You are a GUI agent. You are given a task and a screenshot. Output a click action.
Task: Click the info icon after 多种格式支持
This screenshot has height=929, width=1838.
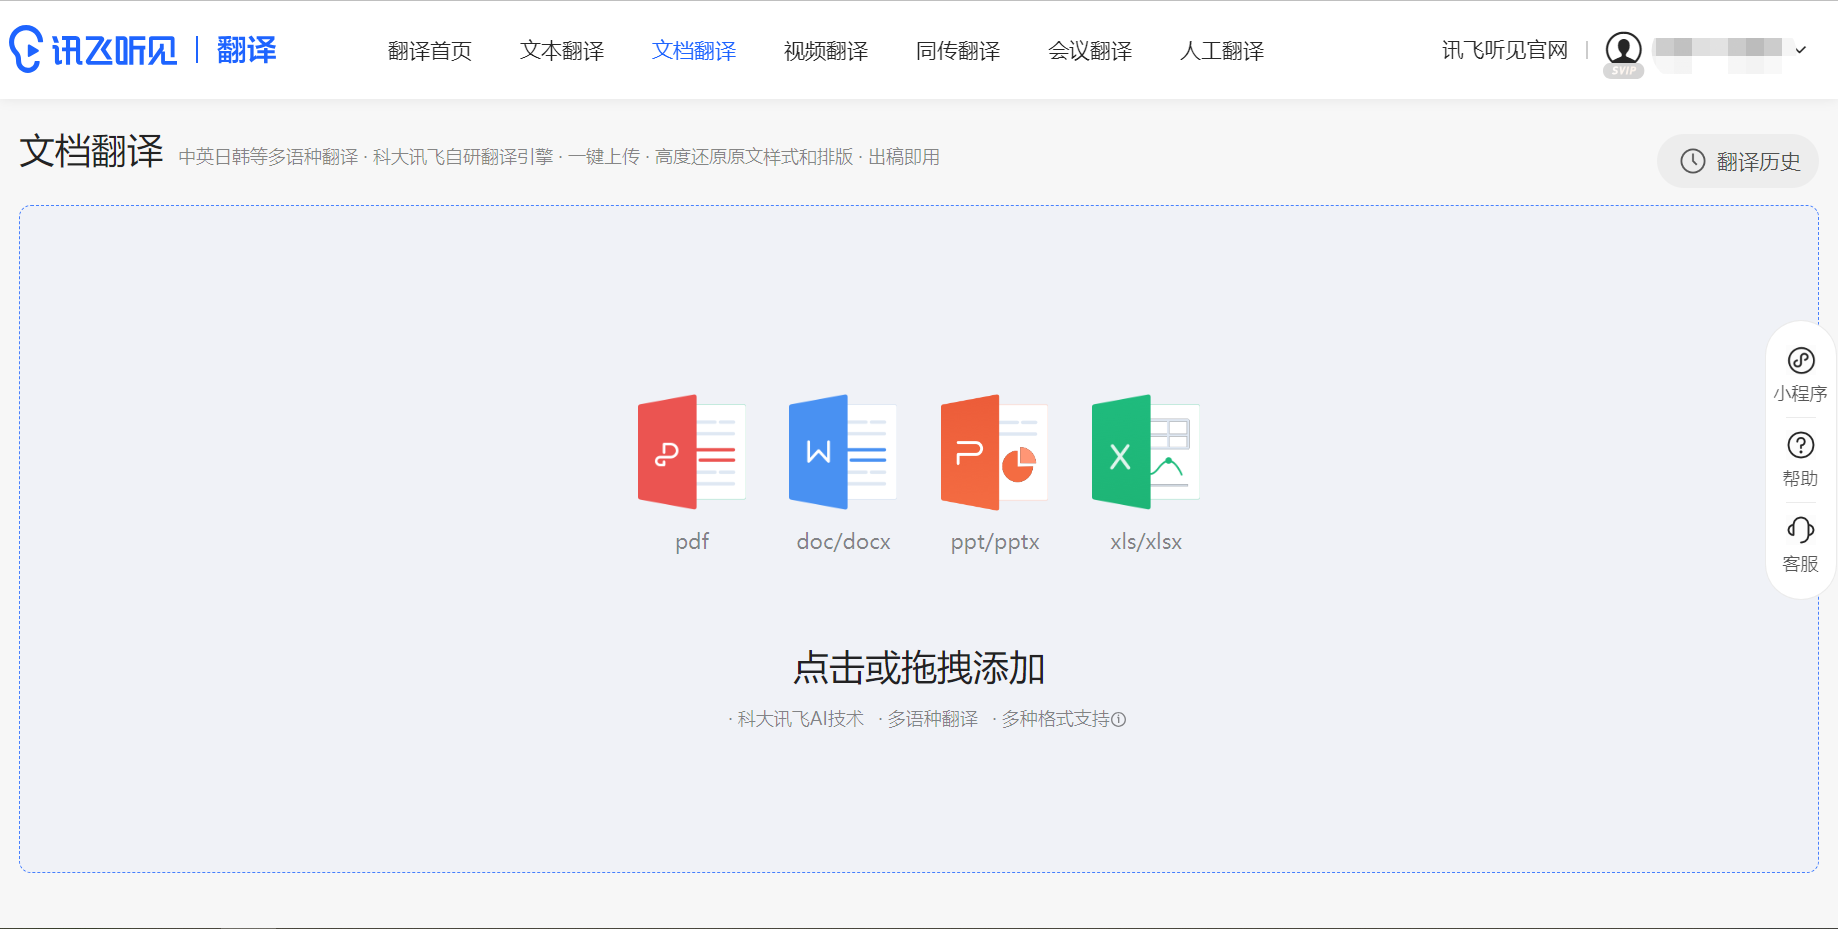[x=1119, y=719]
